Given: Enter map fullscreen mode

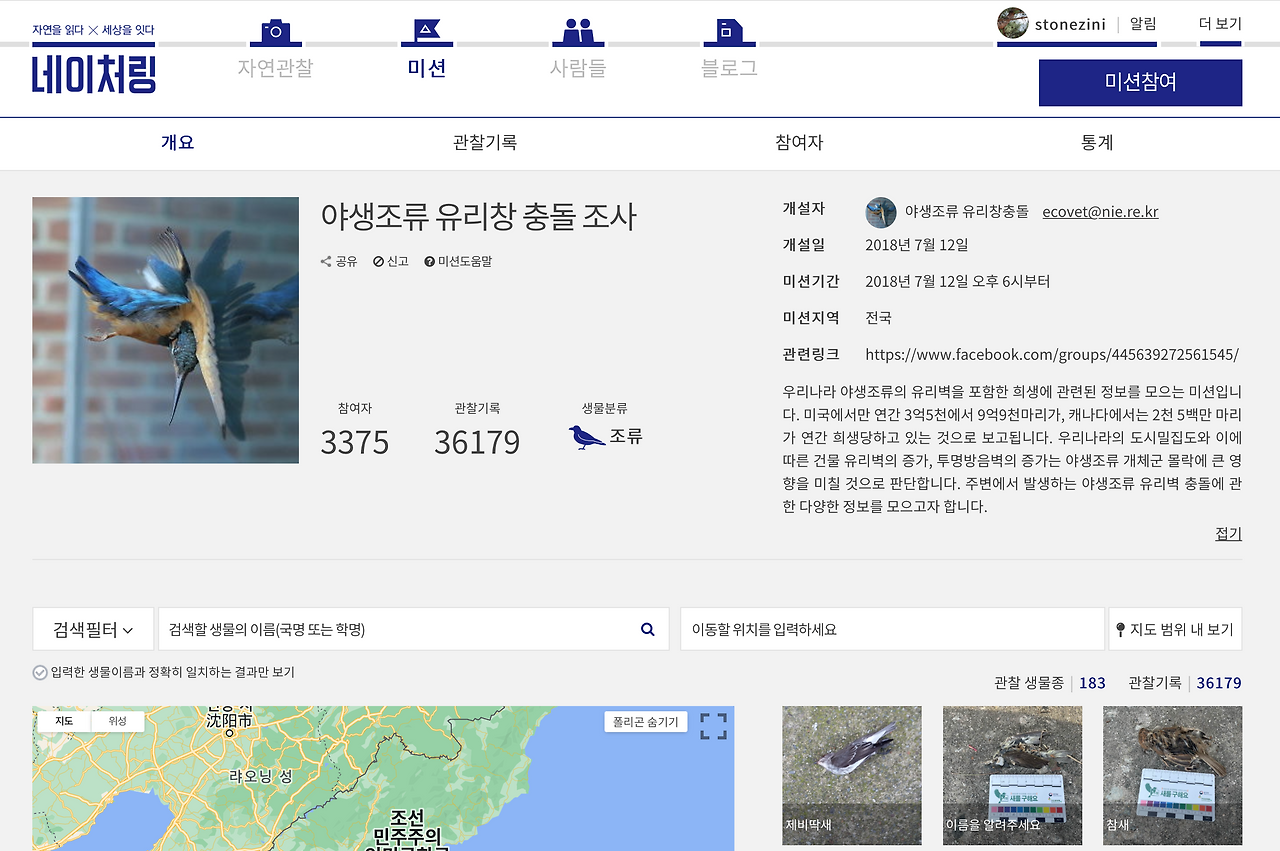Looking at the screenshot, I should [714, 724].
